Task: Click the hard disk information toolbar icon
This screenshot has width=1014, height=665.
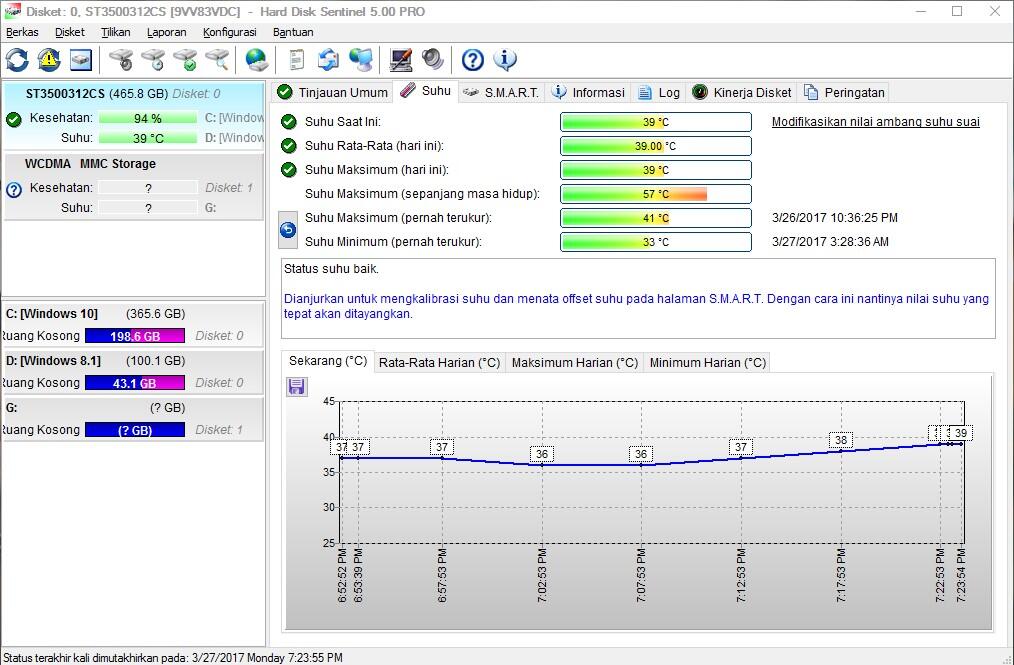Action: pos(81,60)
